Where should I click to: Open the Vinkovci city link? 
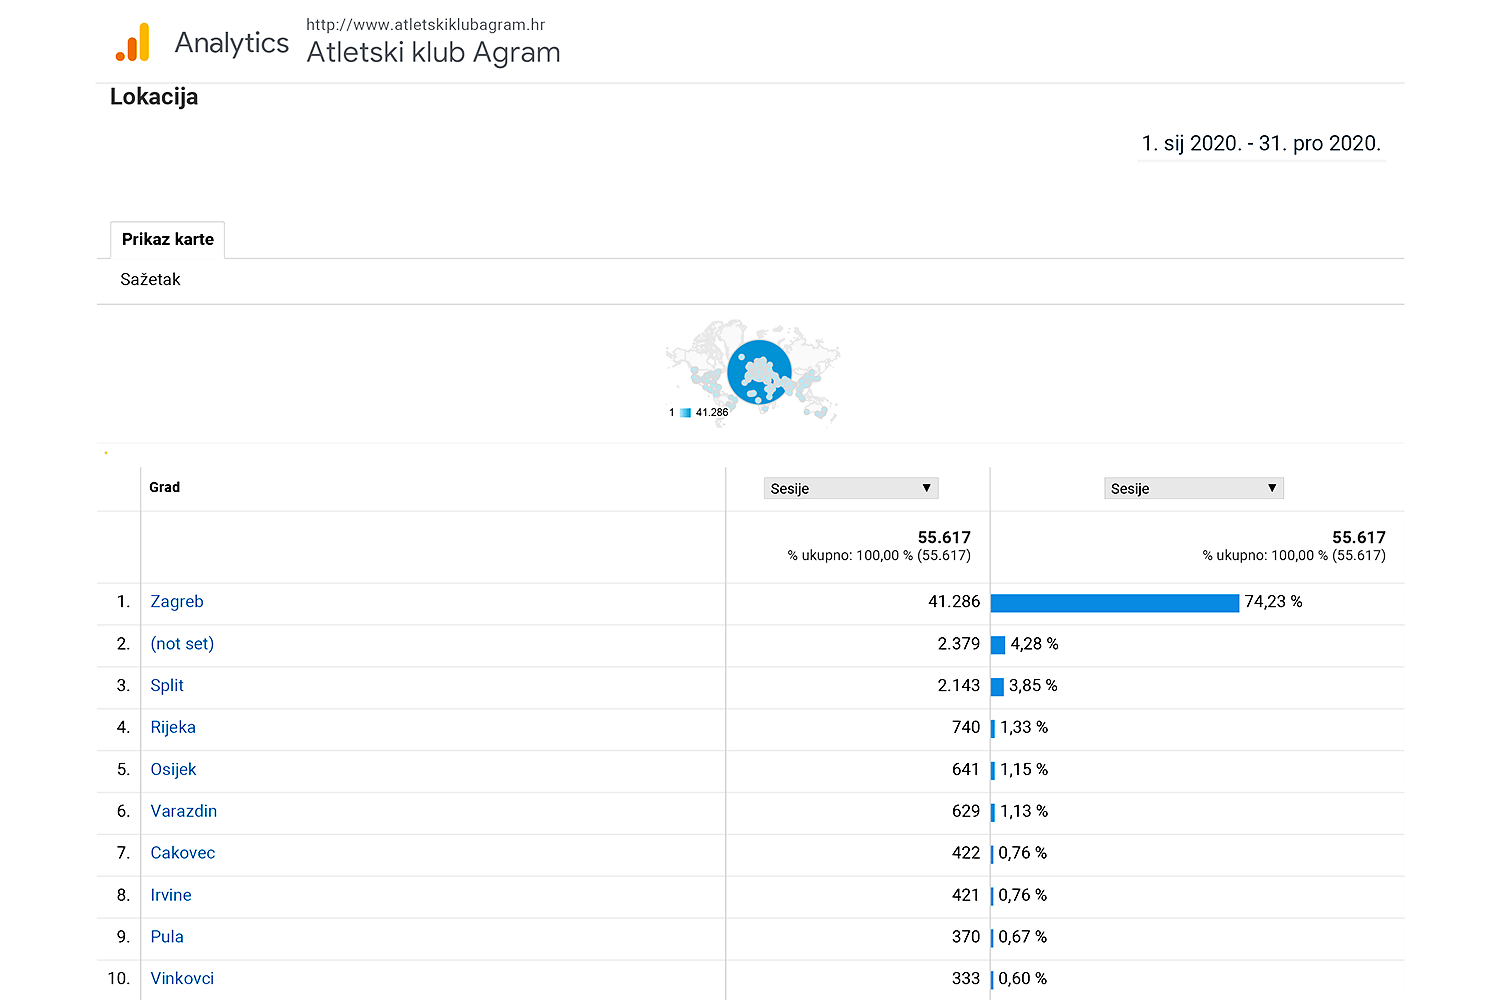click(182, 979)
